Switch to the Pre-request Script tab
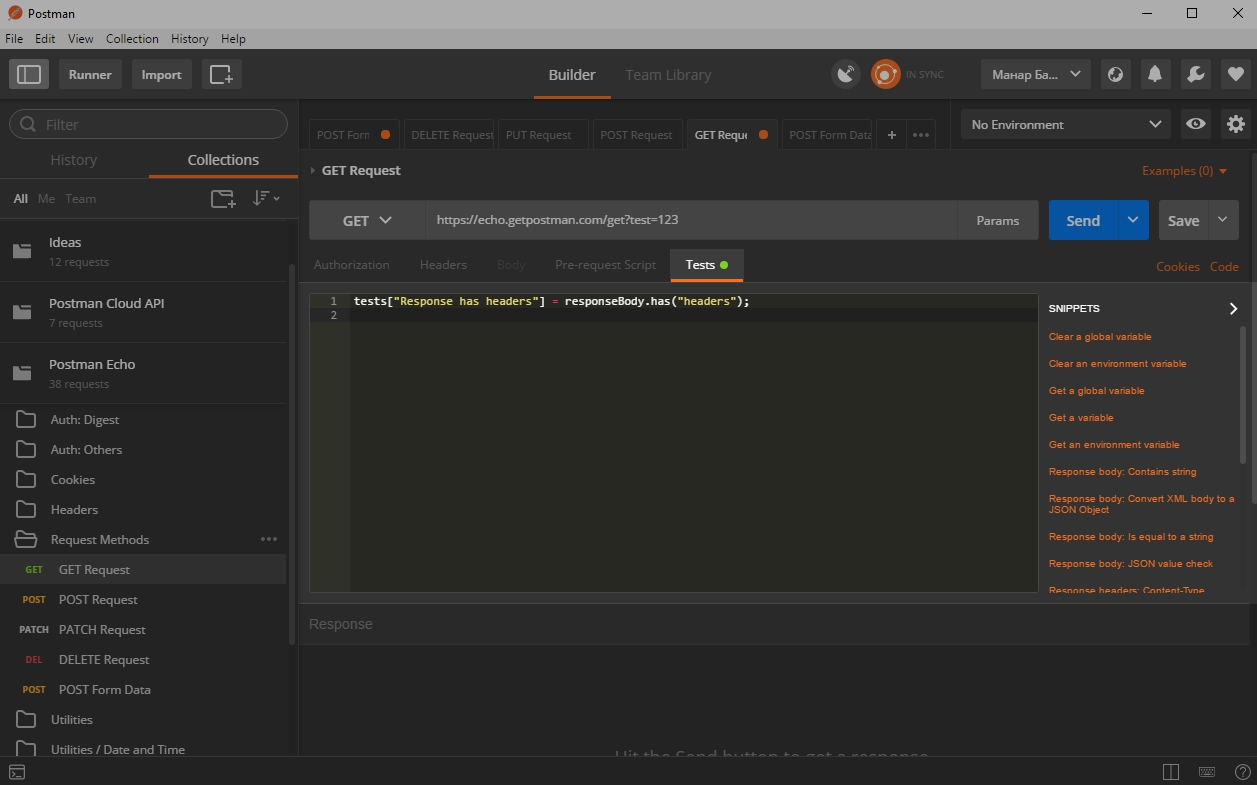This screenshot has height=785, width=1257. [605, 264]
